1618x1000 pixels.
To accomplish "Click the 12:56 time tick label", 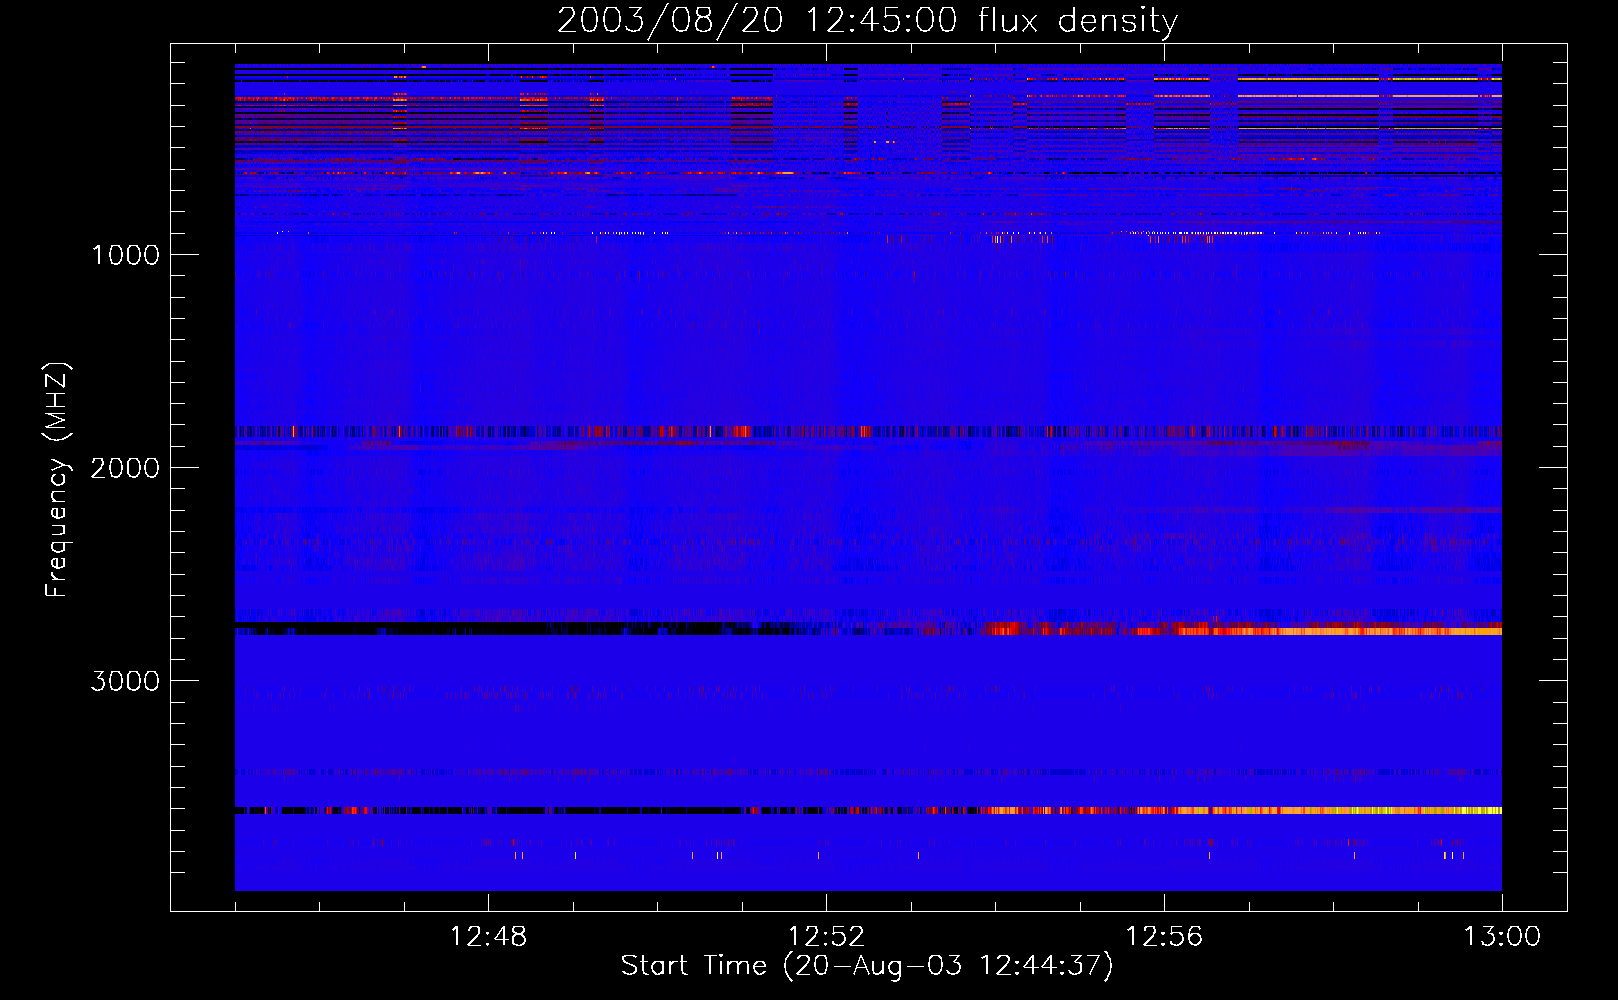I will tap(1164, 937).
